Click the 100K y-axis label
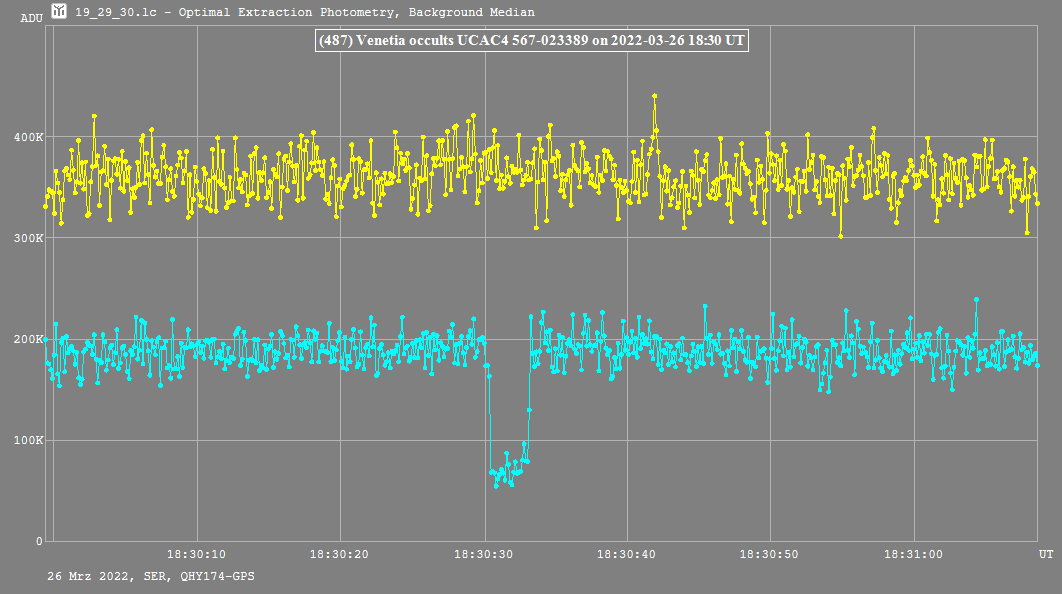This screenshot has width=1062, height=594. (28, 440)
